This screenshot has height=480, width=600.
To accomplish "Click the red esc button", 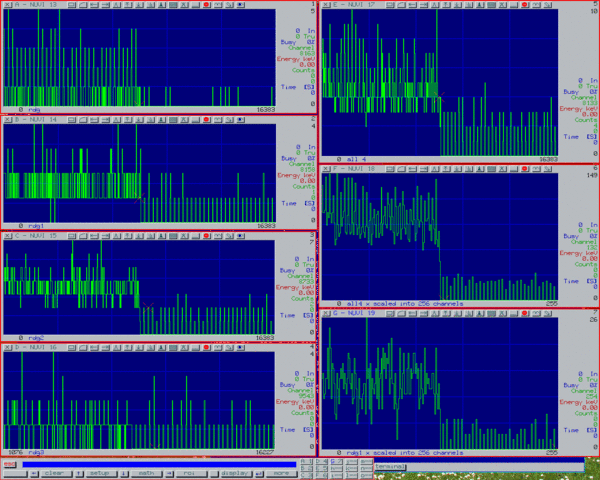I will [x=10, y=464].
